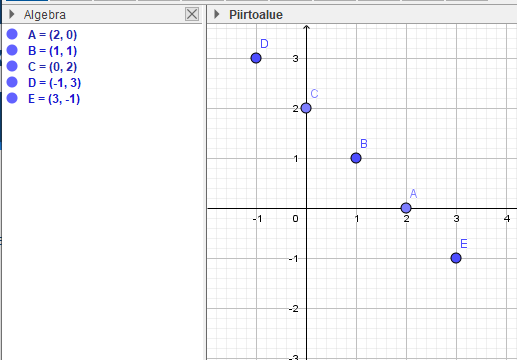
Task: Select point C on the y-axis
Action: (306, 108)
